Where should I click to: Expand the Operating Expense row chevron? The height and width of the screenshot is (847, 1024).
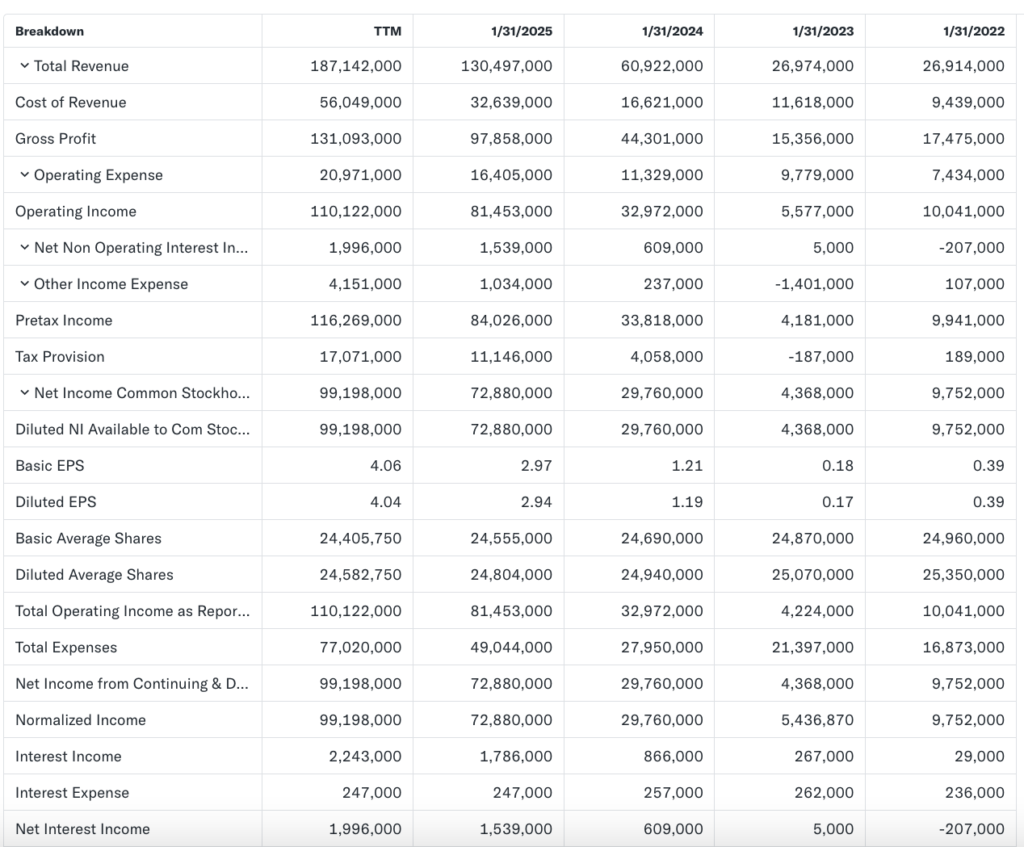point(24,175)
